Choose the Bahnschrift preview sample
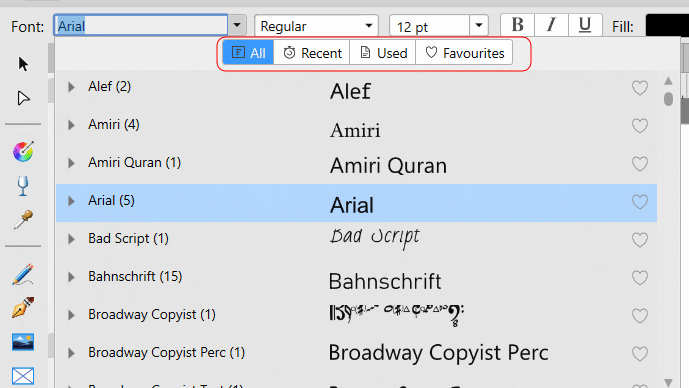Viewport: 689px width, 388px height. (x=385, y=281)
